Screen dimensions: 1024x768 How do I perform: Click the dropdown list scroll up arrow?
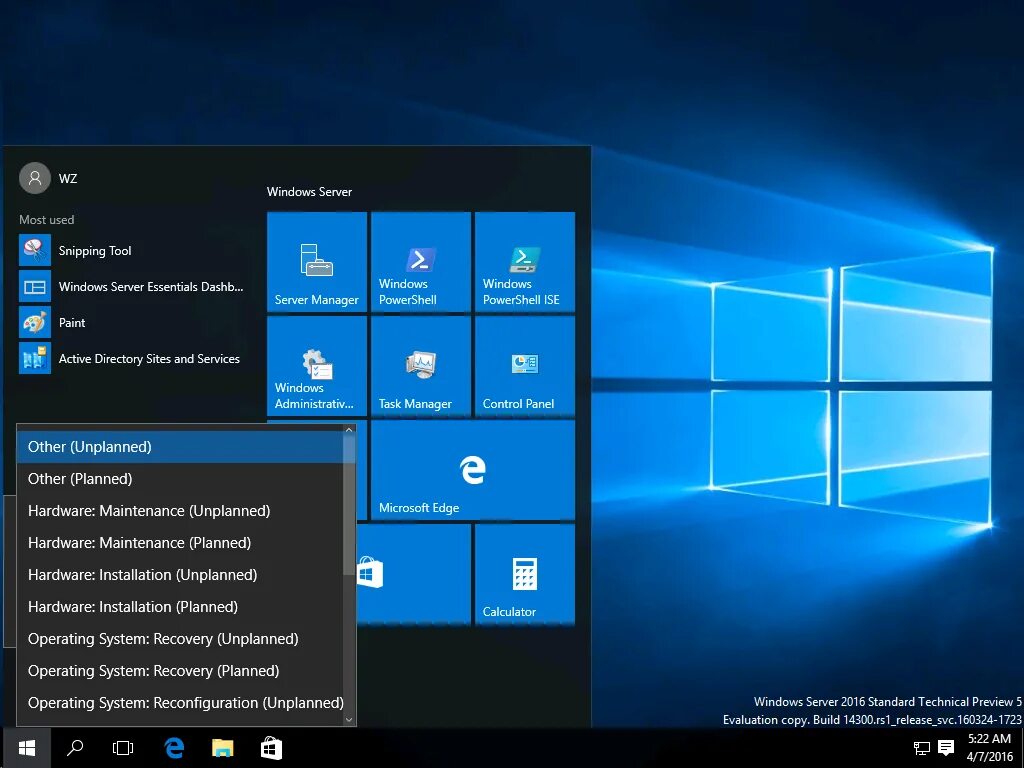(x=349, y=430)
